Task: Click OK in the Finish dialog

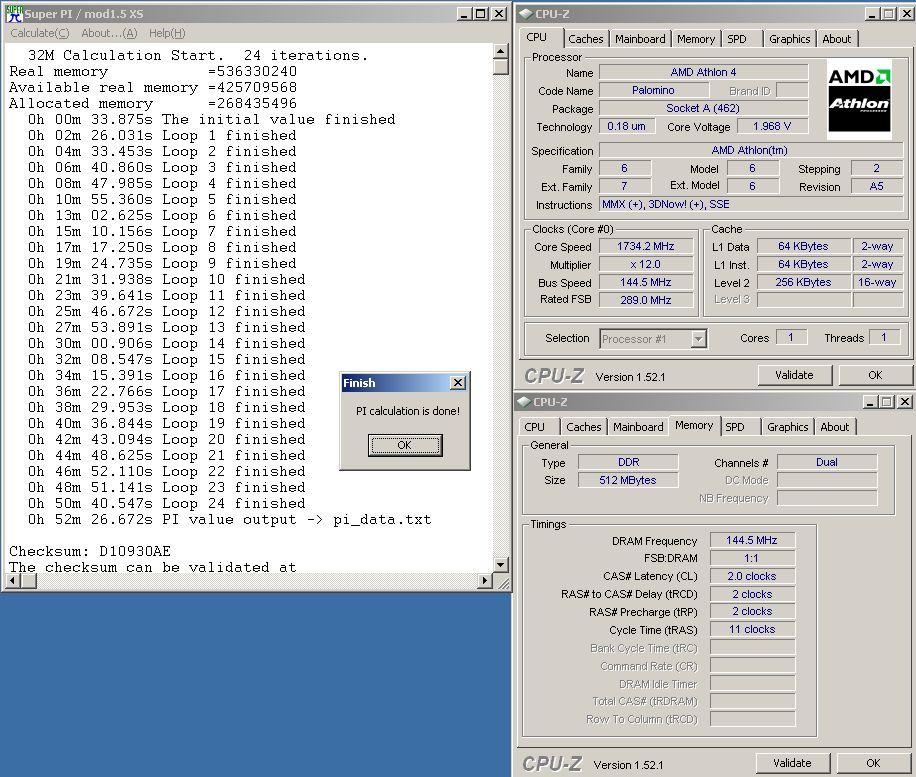Action: click(405, 445)
